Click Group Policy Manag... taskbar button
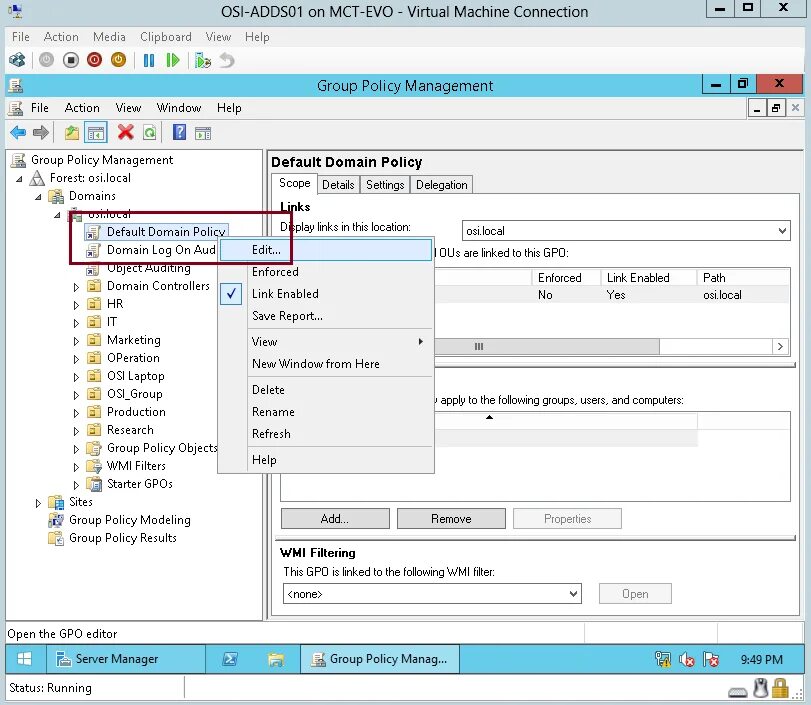This screenshot has height=705, width=811. 380,658
